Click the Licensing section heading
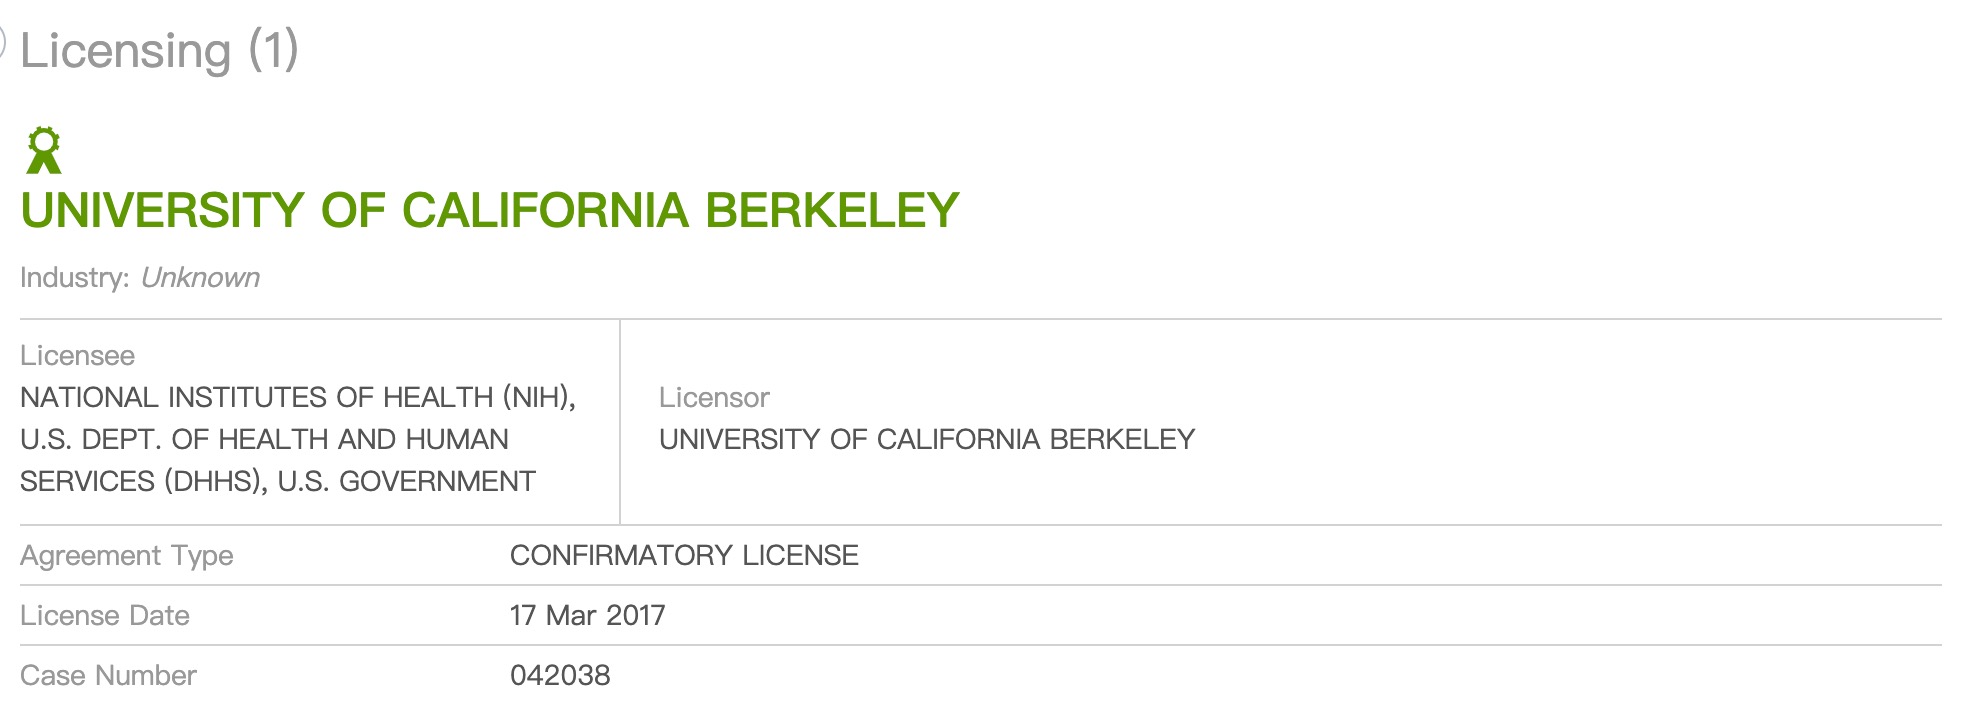The image size is (1964, 724). 126,51
